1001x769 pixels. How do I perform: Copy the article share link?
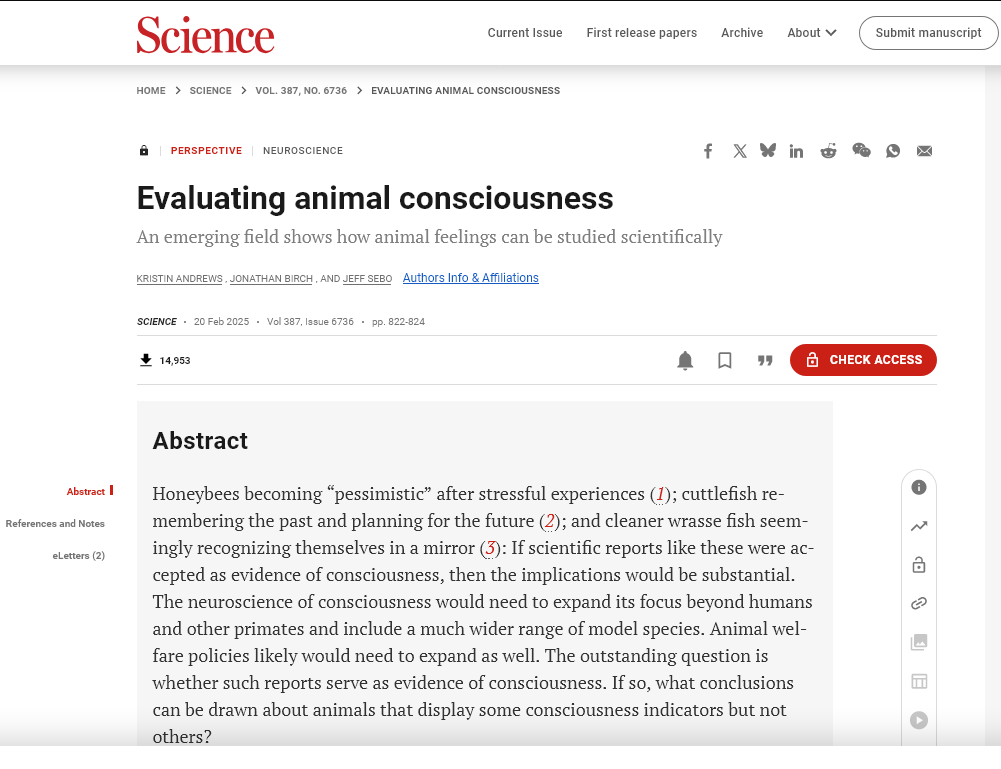click(918, 602)
